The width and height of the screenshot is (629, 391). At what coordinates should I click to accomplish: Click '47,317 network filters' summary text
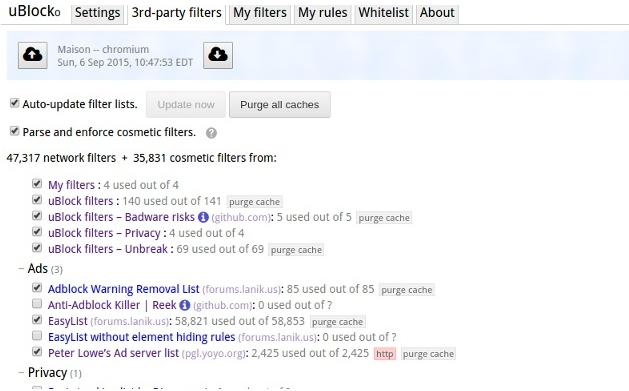(61, 158)
